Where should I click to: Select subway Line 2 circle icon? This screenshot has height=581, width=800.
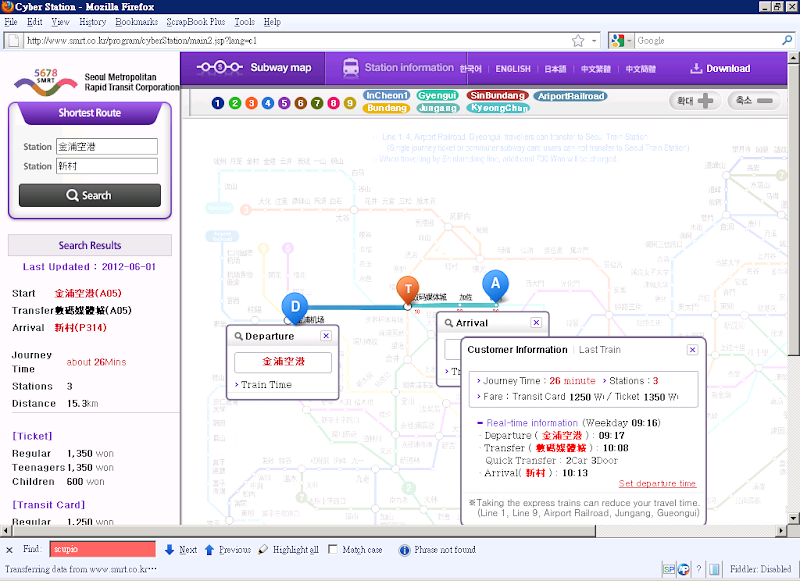pyautogui.click(x=235, y=103)
